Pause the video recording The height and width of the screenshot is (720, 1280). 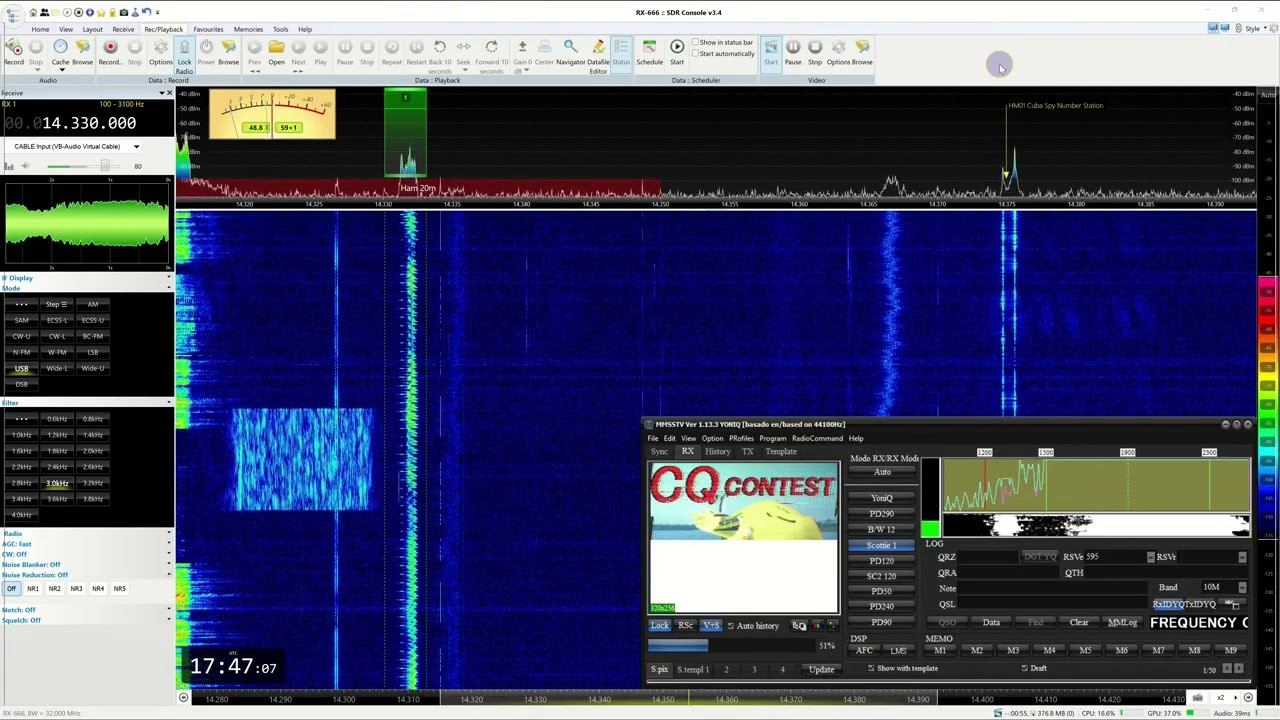tap(792, 48)
